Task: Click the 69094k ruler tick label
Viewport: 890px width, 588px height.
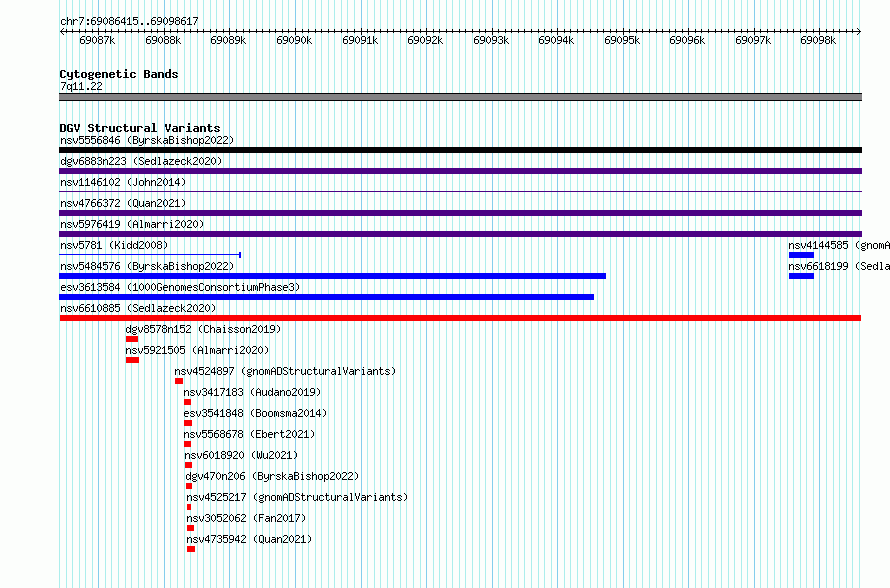Action: [x=556, y=40]
